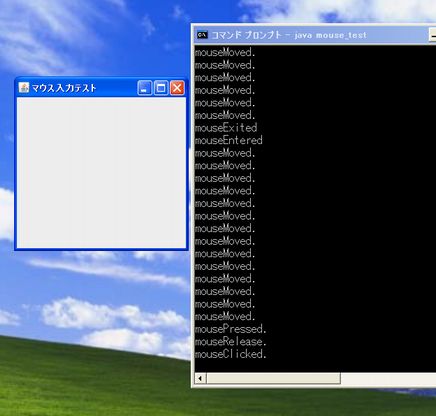The height and width of the screenshot is (416, 436).
Task: Click the console horizontal scrollbar thumb
Action: [x=273, y=378]
